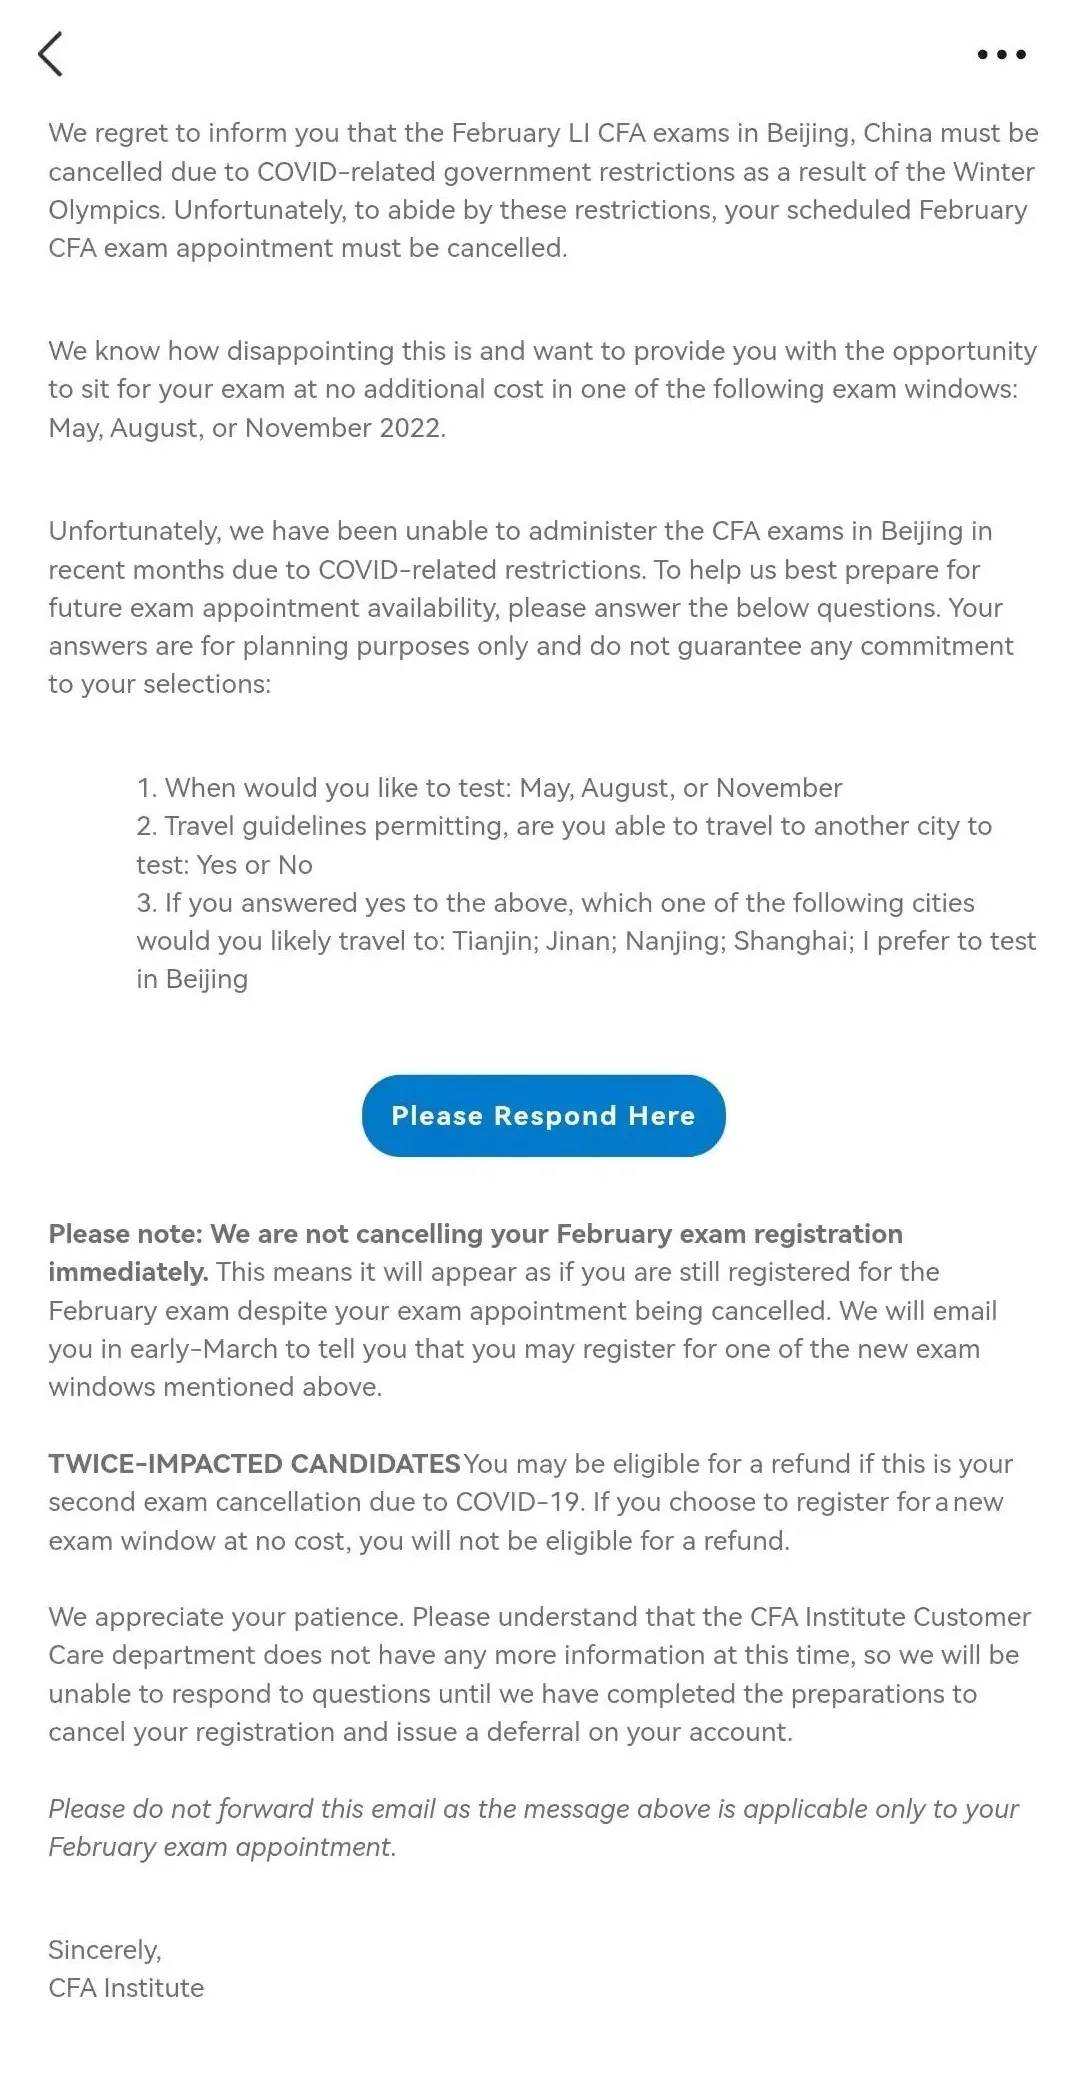Screen dimensions: 1077x2079
Task: Click the 'Sincerely,' closing line
Action: click(105, 1950)
